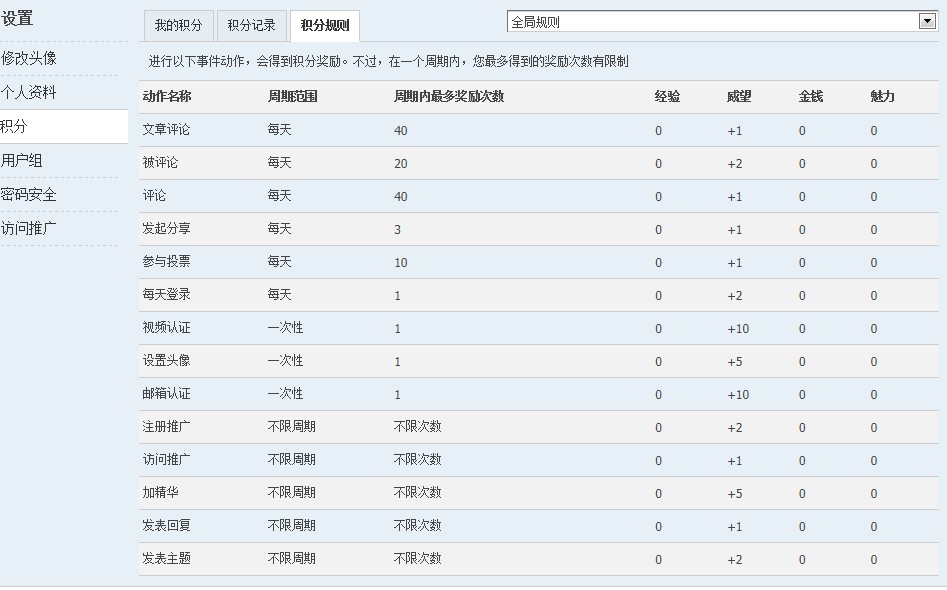This screenshot has width=947, height=590.
Task: Open 访问推广 in the settings sidebar
Action: click(28, 228)
